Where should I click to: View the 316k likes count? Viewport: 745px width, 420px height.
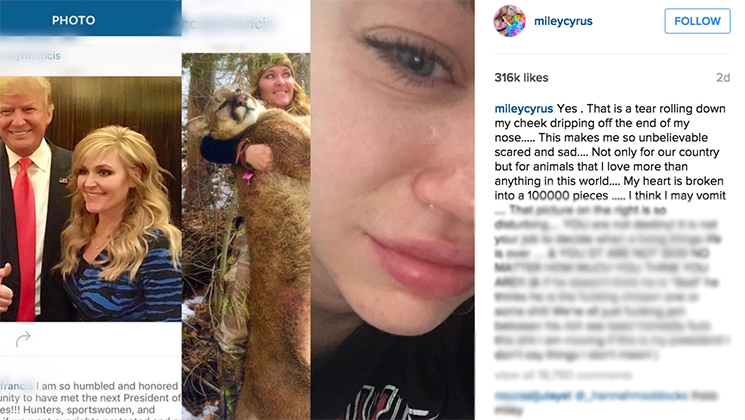tap(521, 77)
